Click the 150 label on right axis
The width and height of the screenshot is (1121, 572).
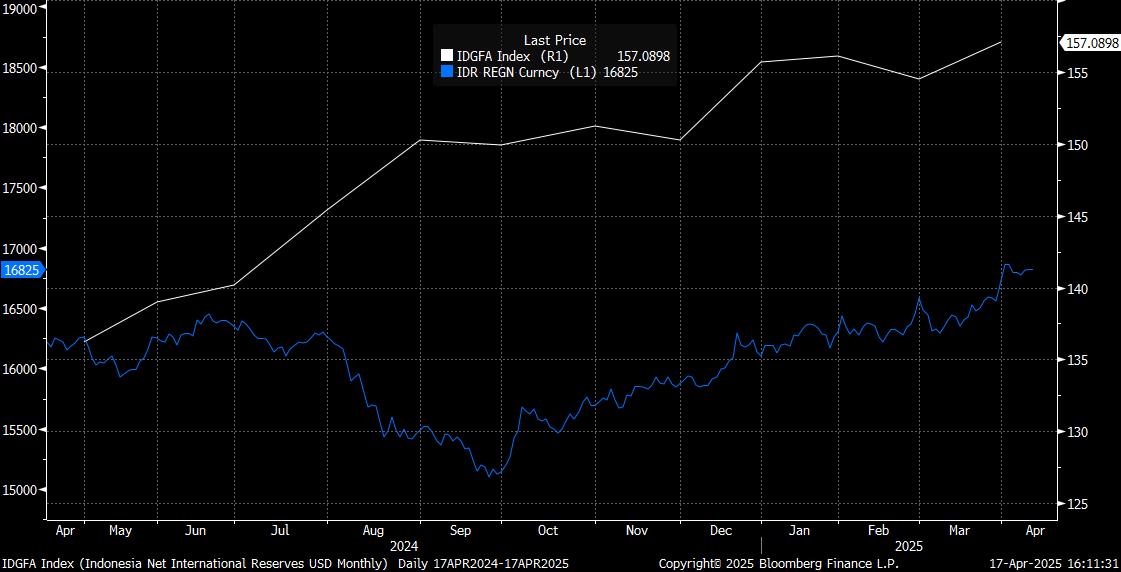(1077, 145)
